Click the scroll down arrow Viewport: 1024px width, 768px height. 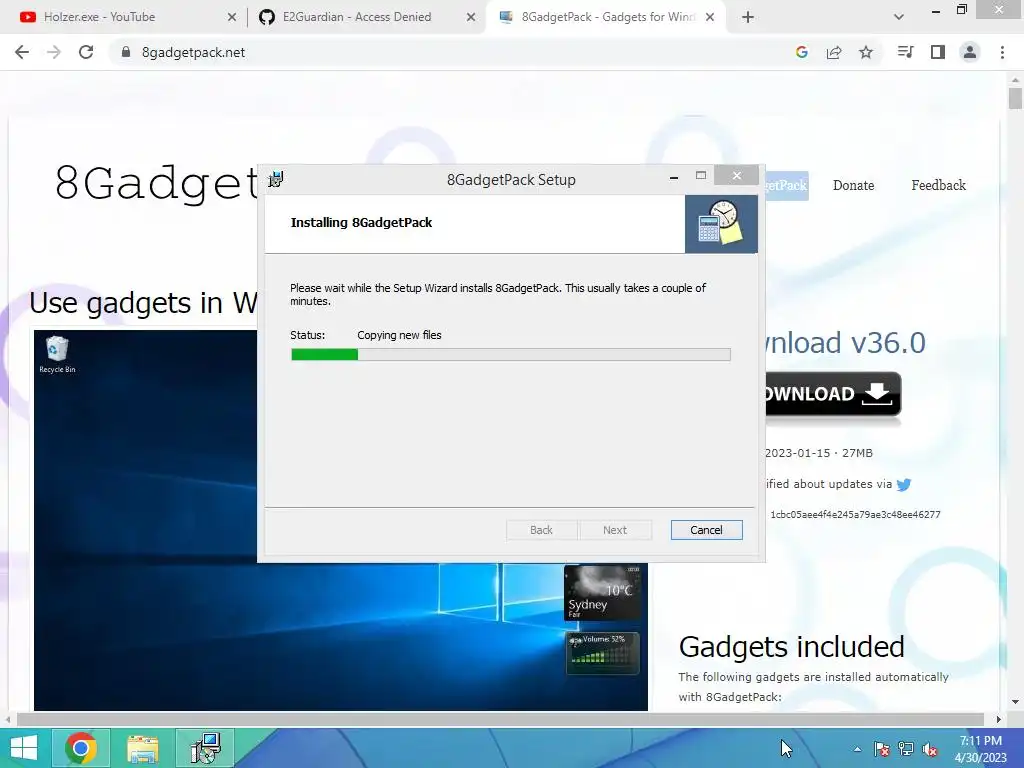[1015, 703]
